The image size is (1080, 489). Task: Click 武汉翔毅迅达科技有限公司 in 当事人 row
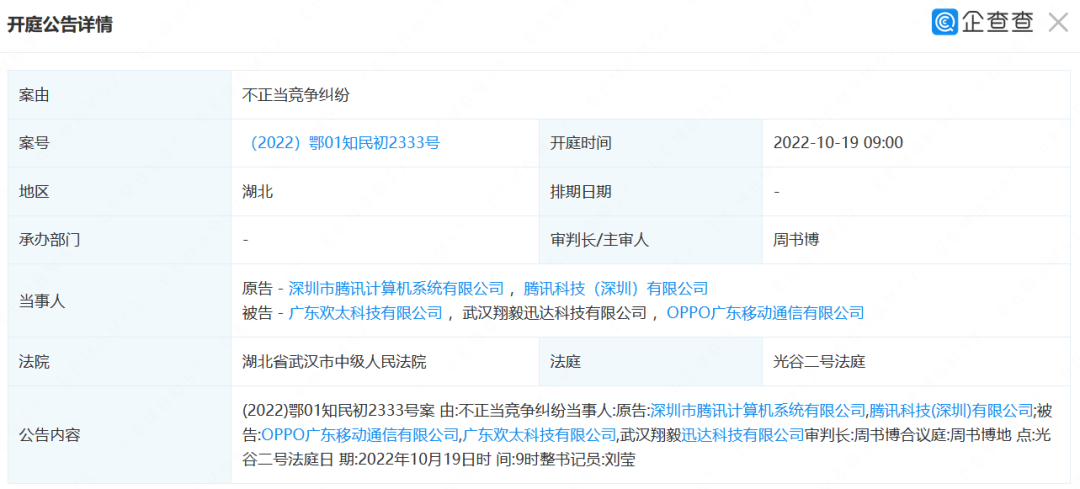click(x=554, y=313)
